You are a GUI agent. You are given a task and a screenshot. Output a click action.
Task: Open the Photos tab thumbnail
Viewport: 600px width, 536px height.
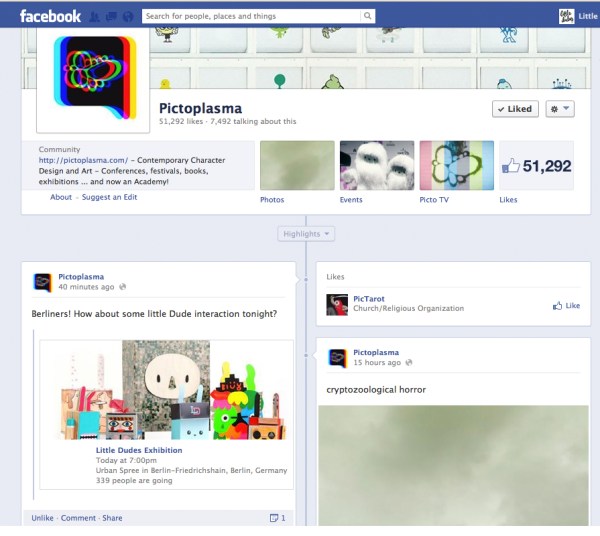[x=297, y=165]
